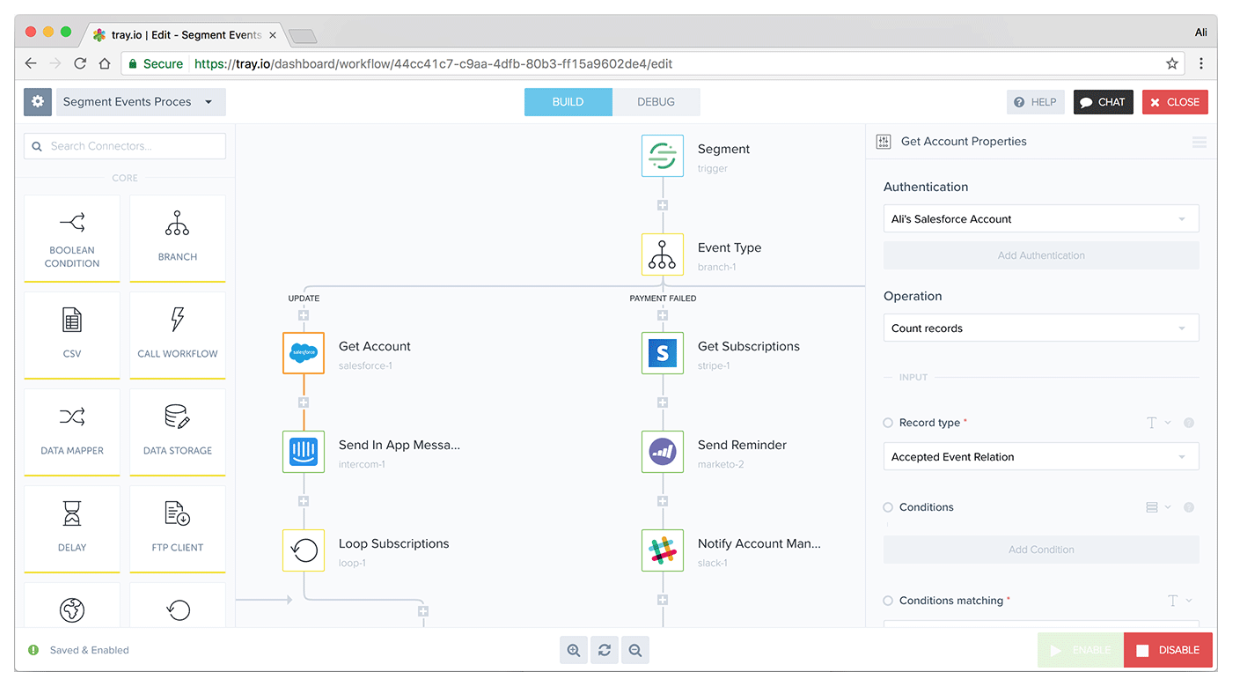This screenshot has width=1237, height=682.
Task: Open browser home page icon
Action: point(105,64)
